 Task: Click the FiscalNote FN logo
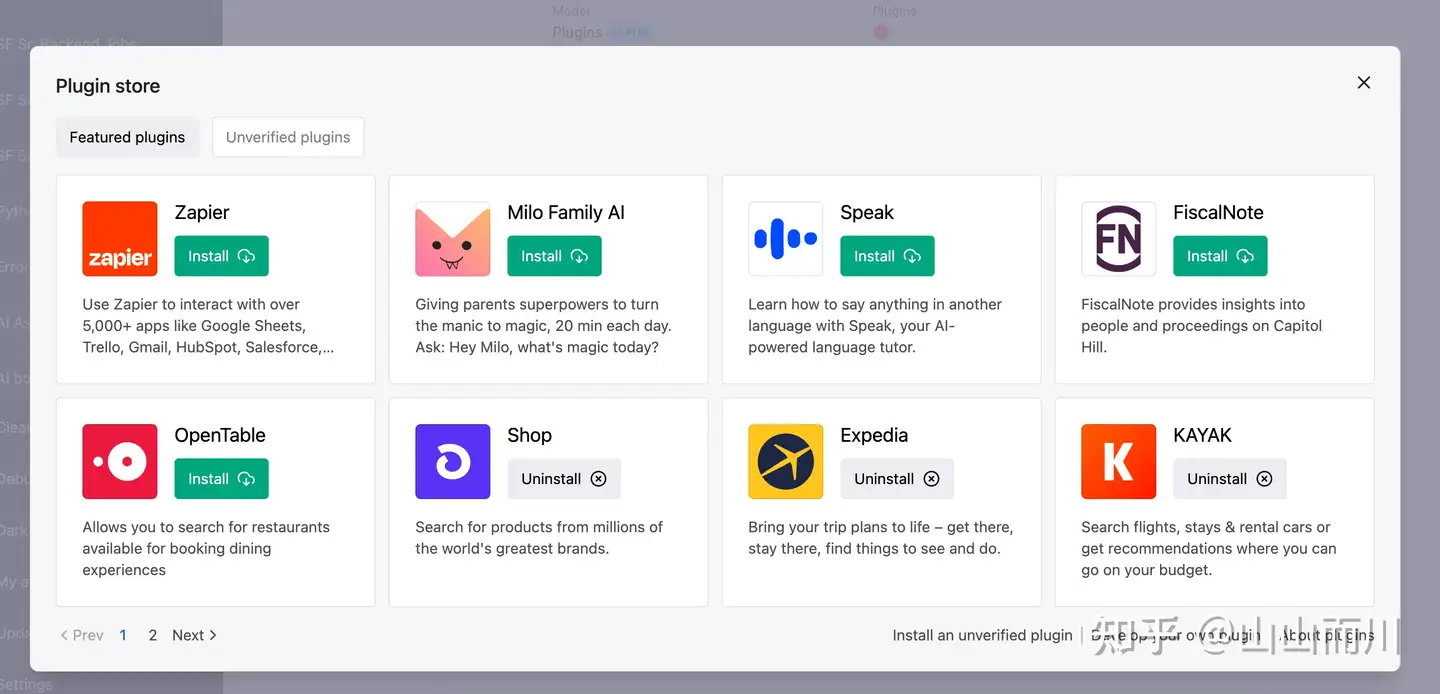coord(1119,239)
